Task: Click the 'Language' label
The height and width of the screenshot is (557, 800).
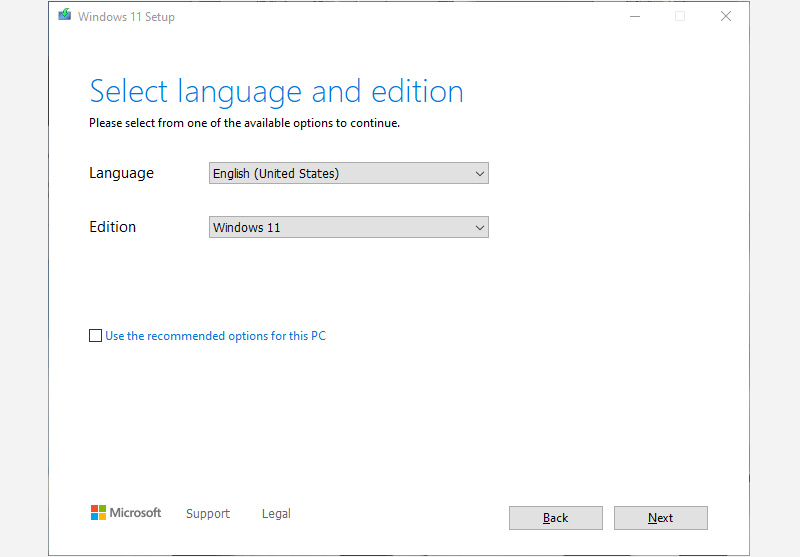Action: [x=121, y=173]
